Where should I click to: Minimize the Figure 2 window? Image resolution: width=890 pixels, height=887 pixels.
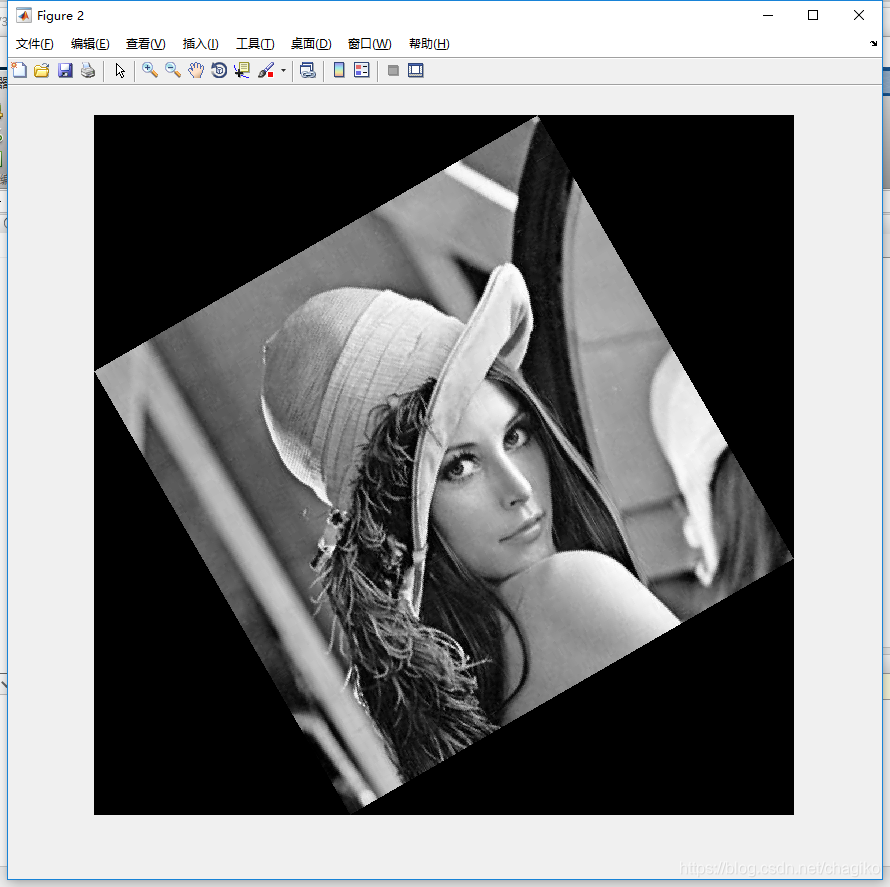[x=768, y=15]
